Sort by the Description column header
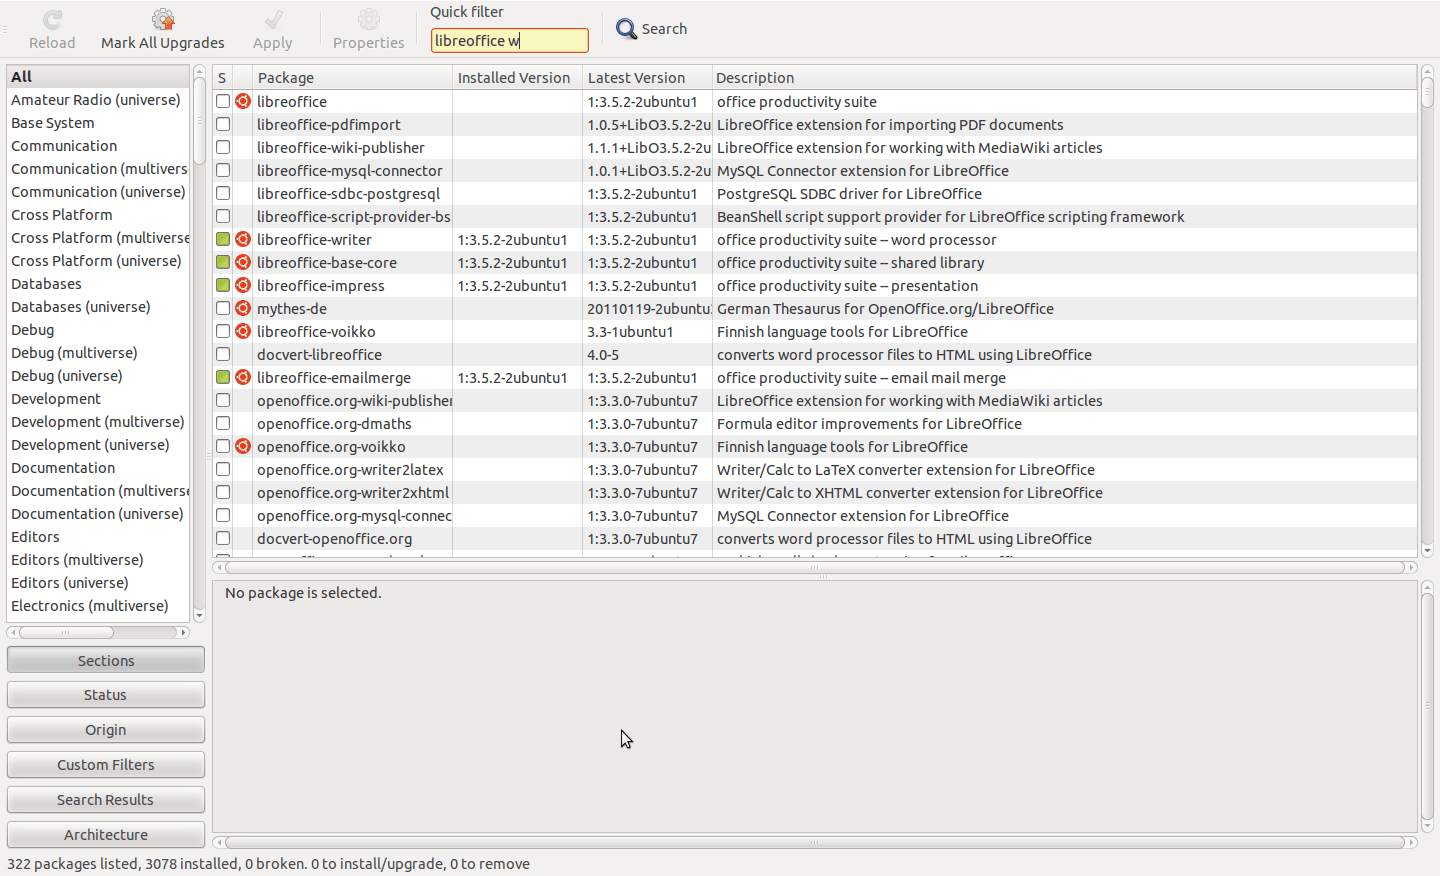 tap(1064, 77)
